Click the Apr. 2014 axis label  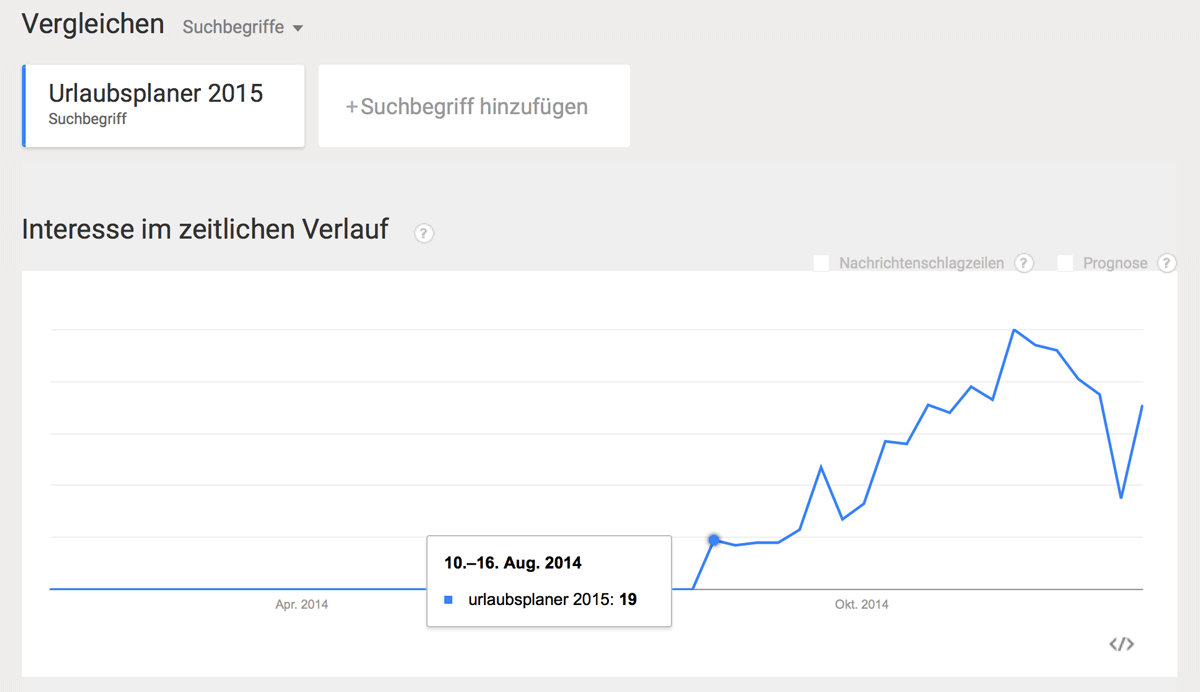[302, 604]
